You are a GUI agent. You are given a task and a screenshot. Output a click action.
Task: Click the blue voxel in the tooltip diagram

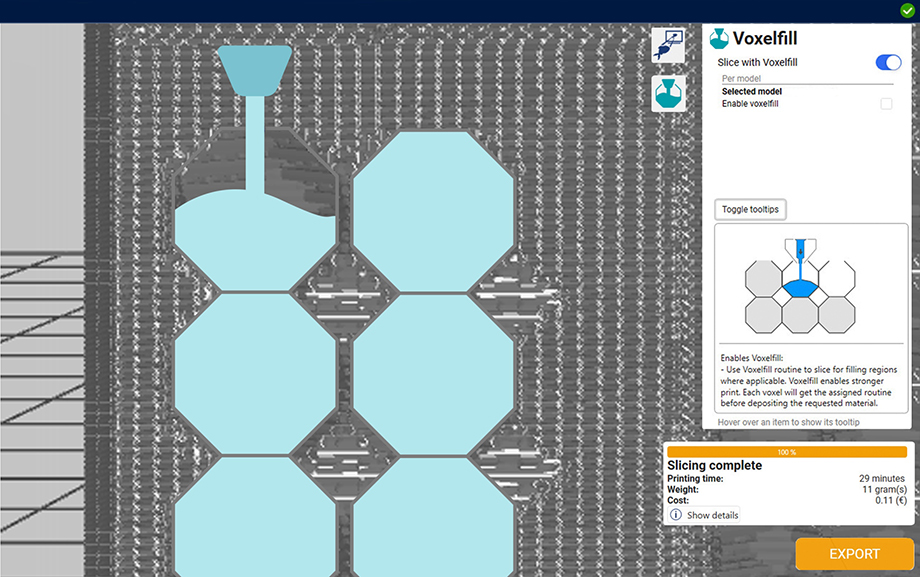[x=799, y=288]
